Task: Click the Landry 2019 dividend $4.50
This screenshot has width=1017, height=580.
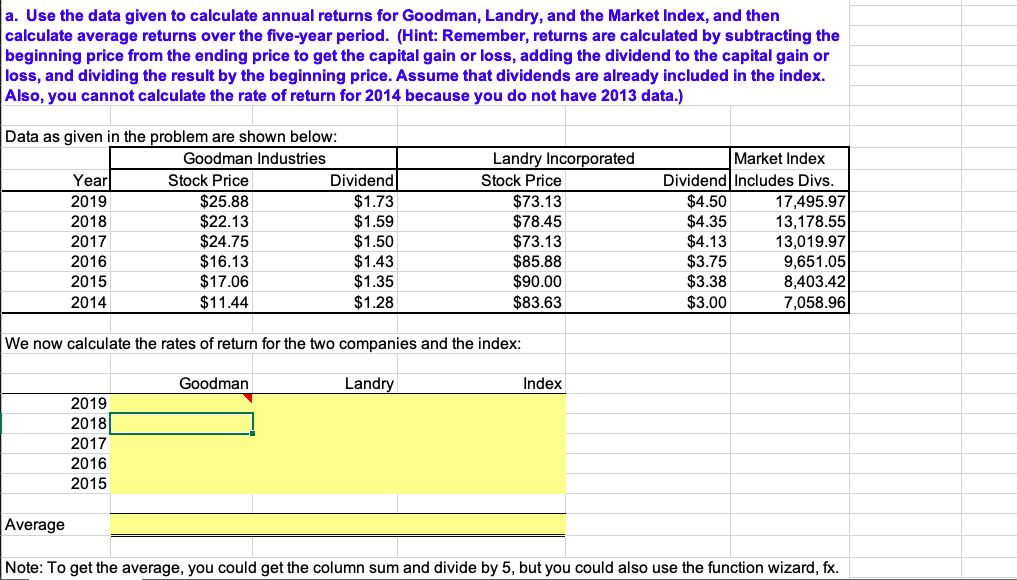Action: click(706, 202)
